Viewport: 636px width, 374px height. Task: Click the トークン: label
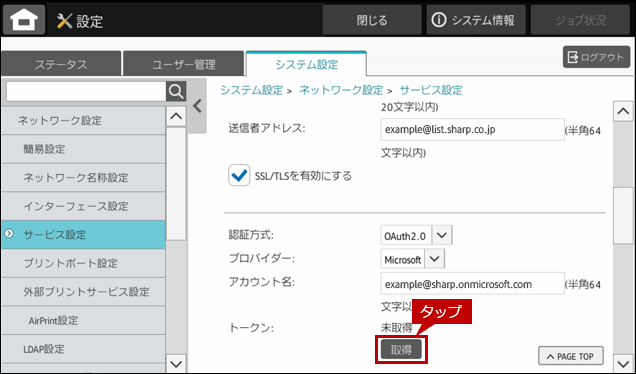point(251,328)
